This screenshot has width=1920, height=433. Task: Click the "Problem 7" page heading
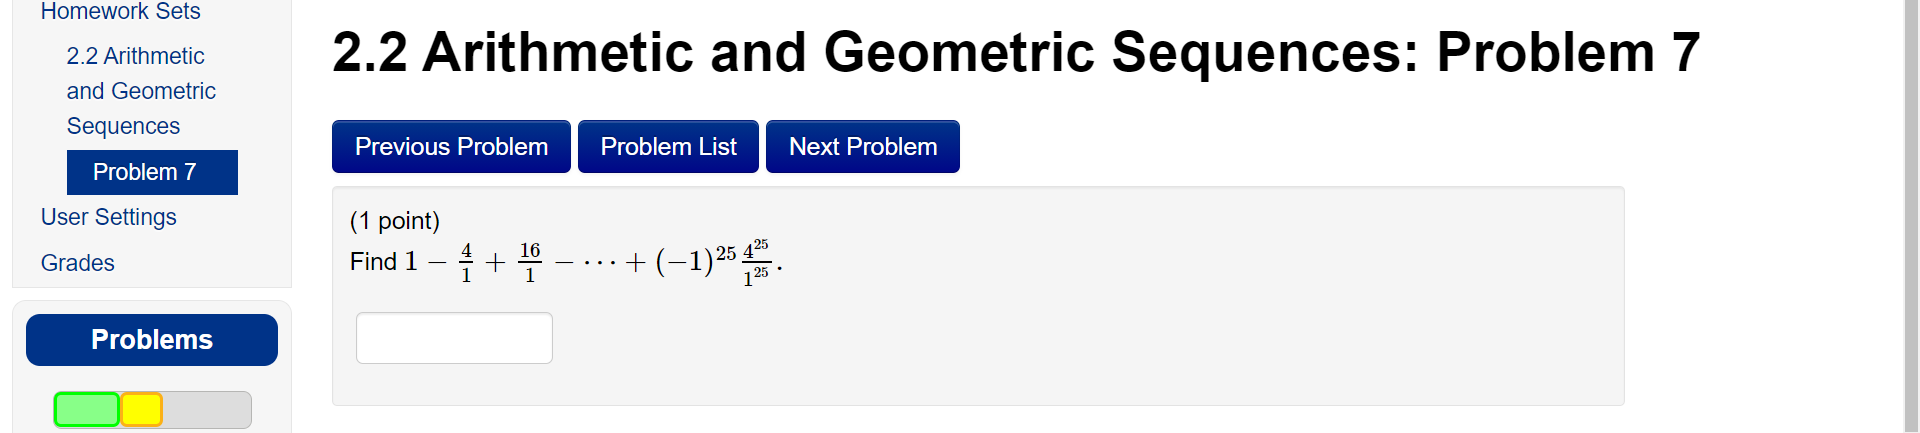click(1568, 52)
